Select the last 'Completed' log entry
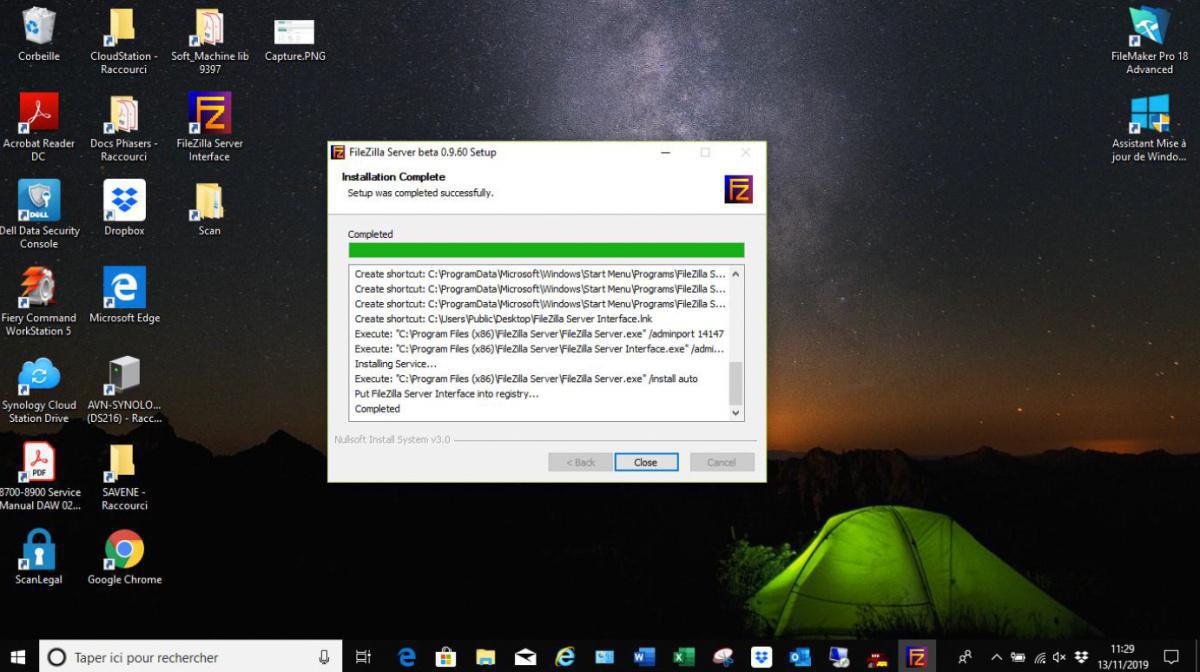This screenshot has height=672, width=1200. [x=378, y=409]
